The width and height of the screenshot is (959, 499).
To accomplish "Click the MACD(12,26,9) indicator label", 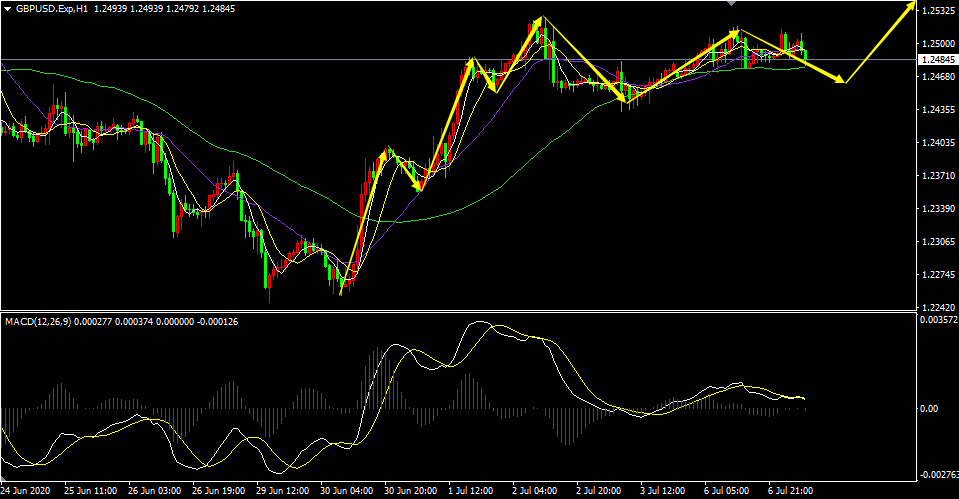I will [38, 322].
